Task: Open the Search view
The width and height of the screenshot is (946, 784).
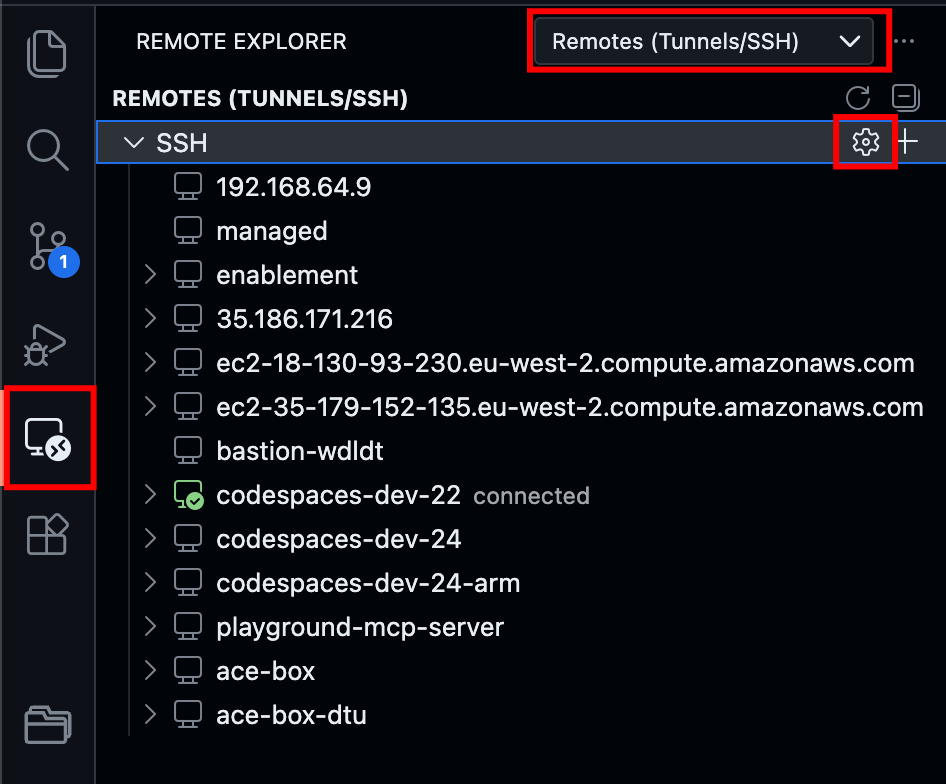Action: 49,150
